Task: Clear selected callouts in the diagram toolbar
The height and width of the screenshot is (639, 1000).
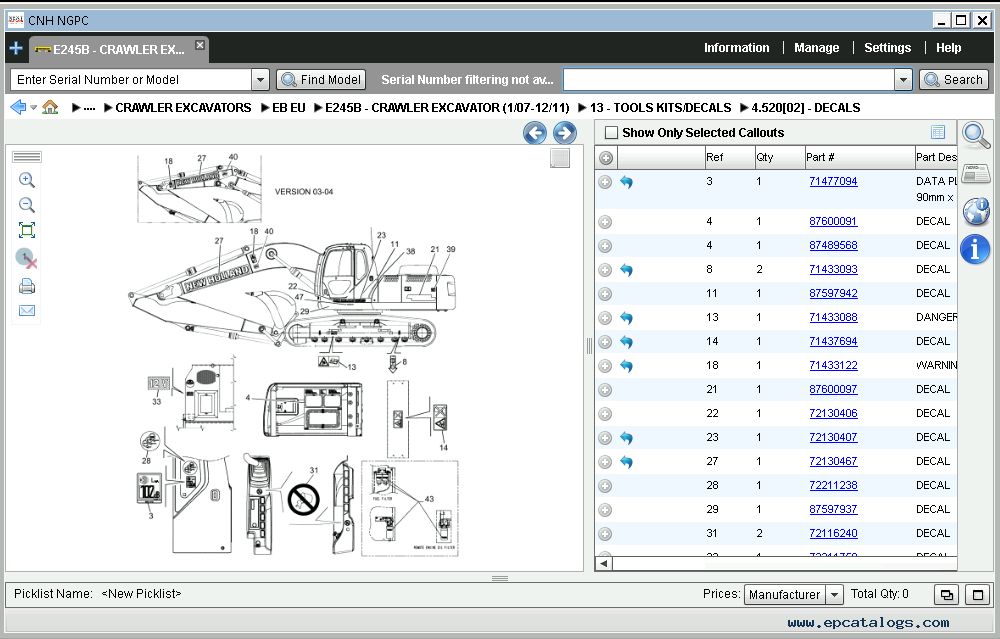Action: pos(26,258)
